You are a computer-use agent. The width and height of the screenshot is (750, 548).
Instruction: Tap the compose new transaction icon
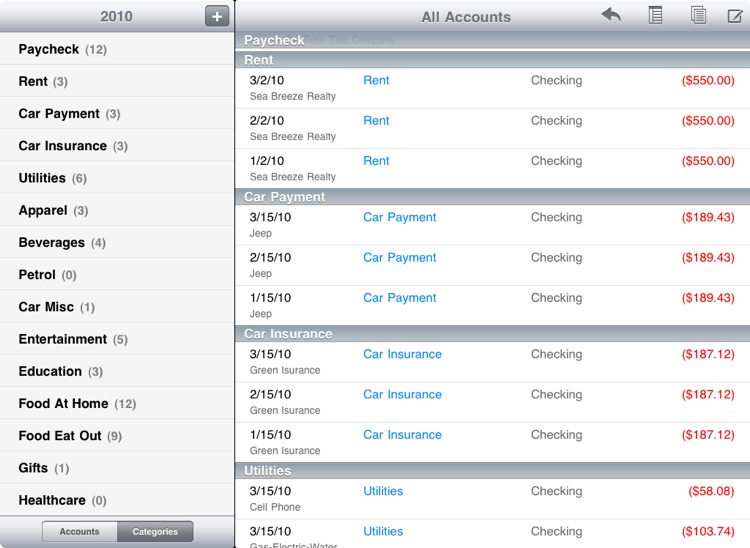click(735, 16)
